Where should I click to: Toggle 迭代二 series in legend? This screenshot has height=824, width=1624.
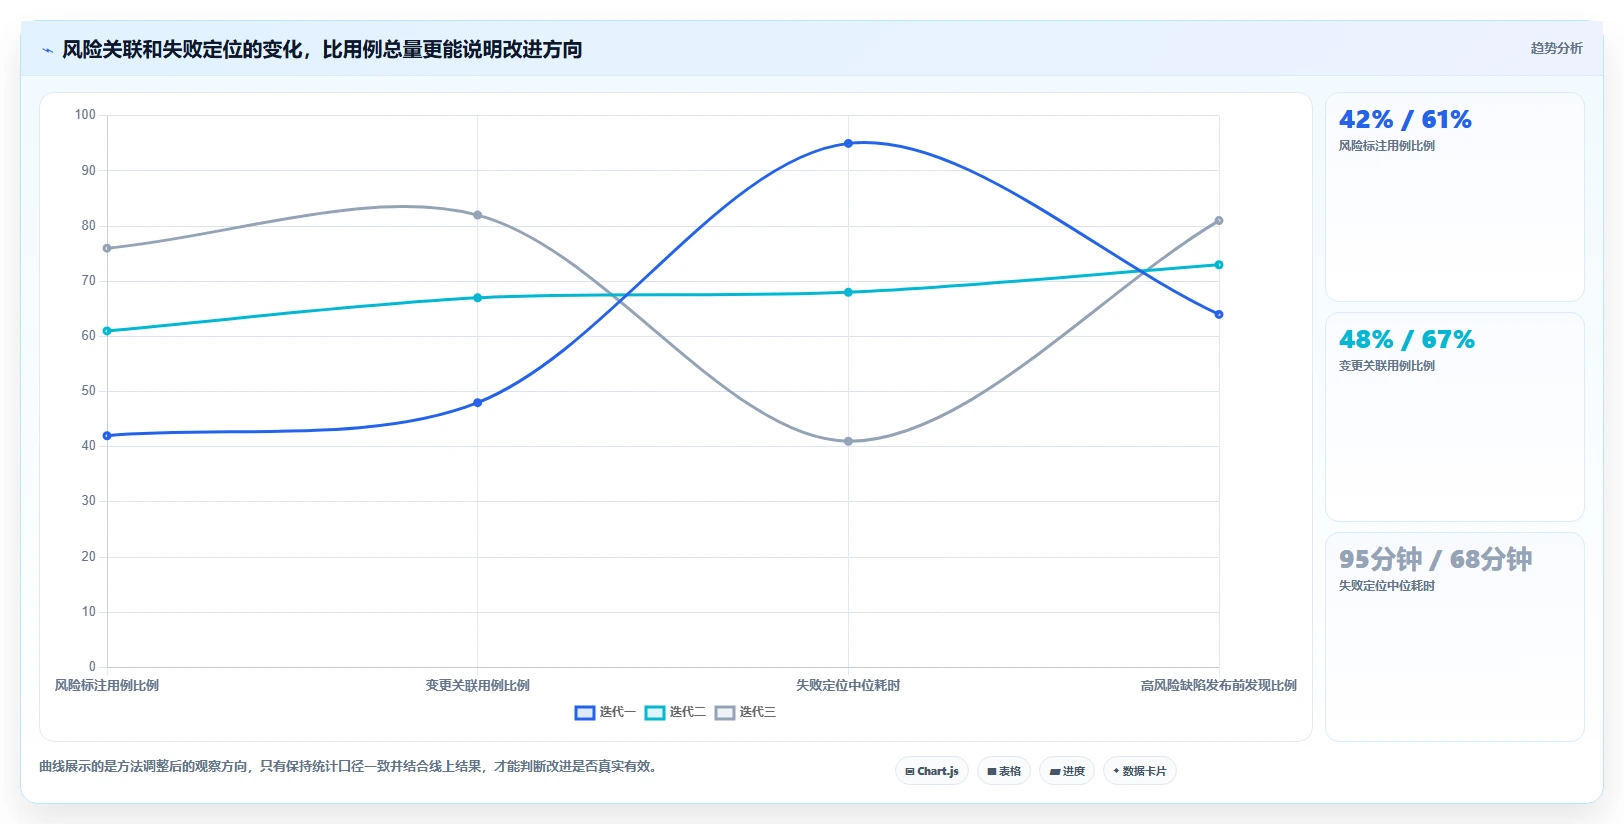coord(675,712)
